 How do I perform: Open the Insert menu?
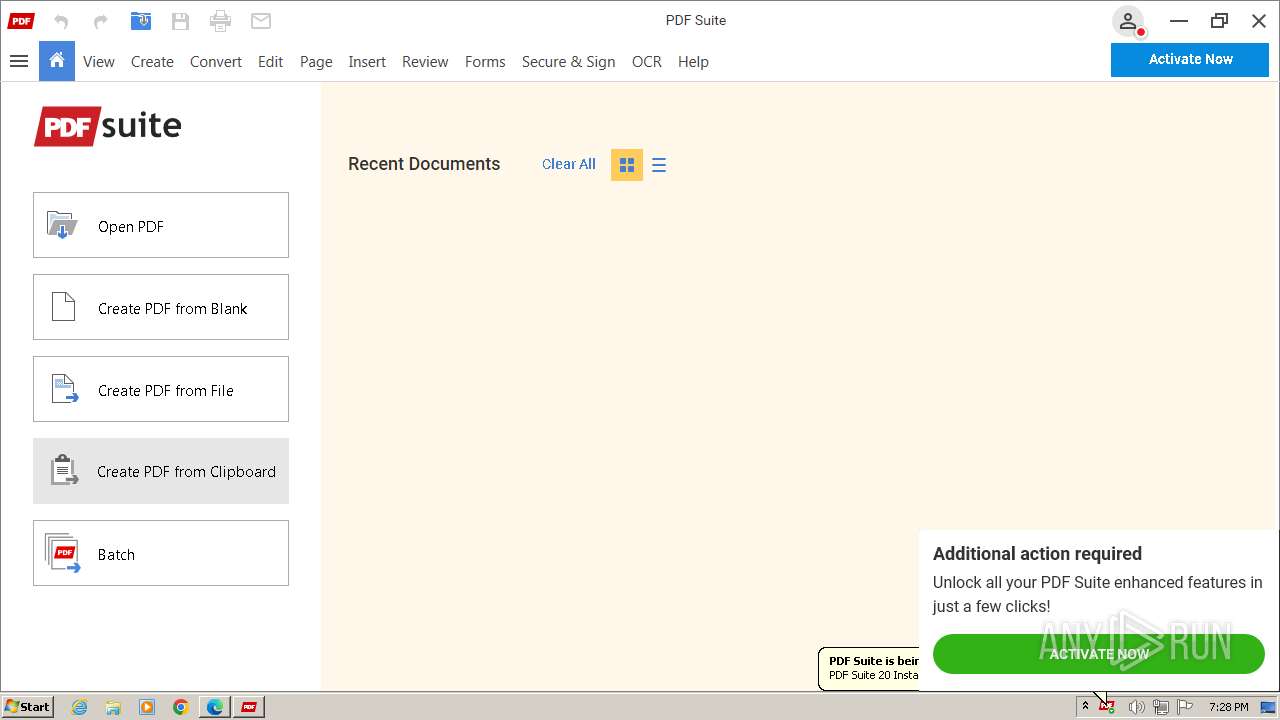tap(367, 62)
